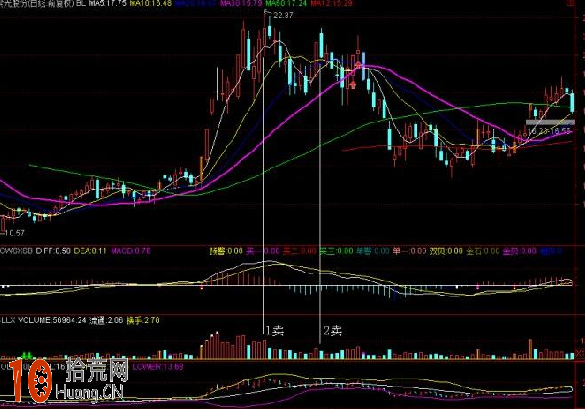Click the 流通 value in volume panel
Screen dimensions: 585x409
(x=106, y=320)
